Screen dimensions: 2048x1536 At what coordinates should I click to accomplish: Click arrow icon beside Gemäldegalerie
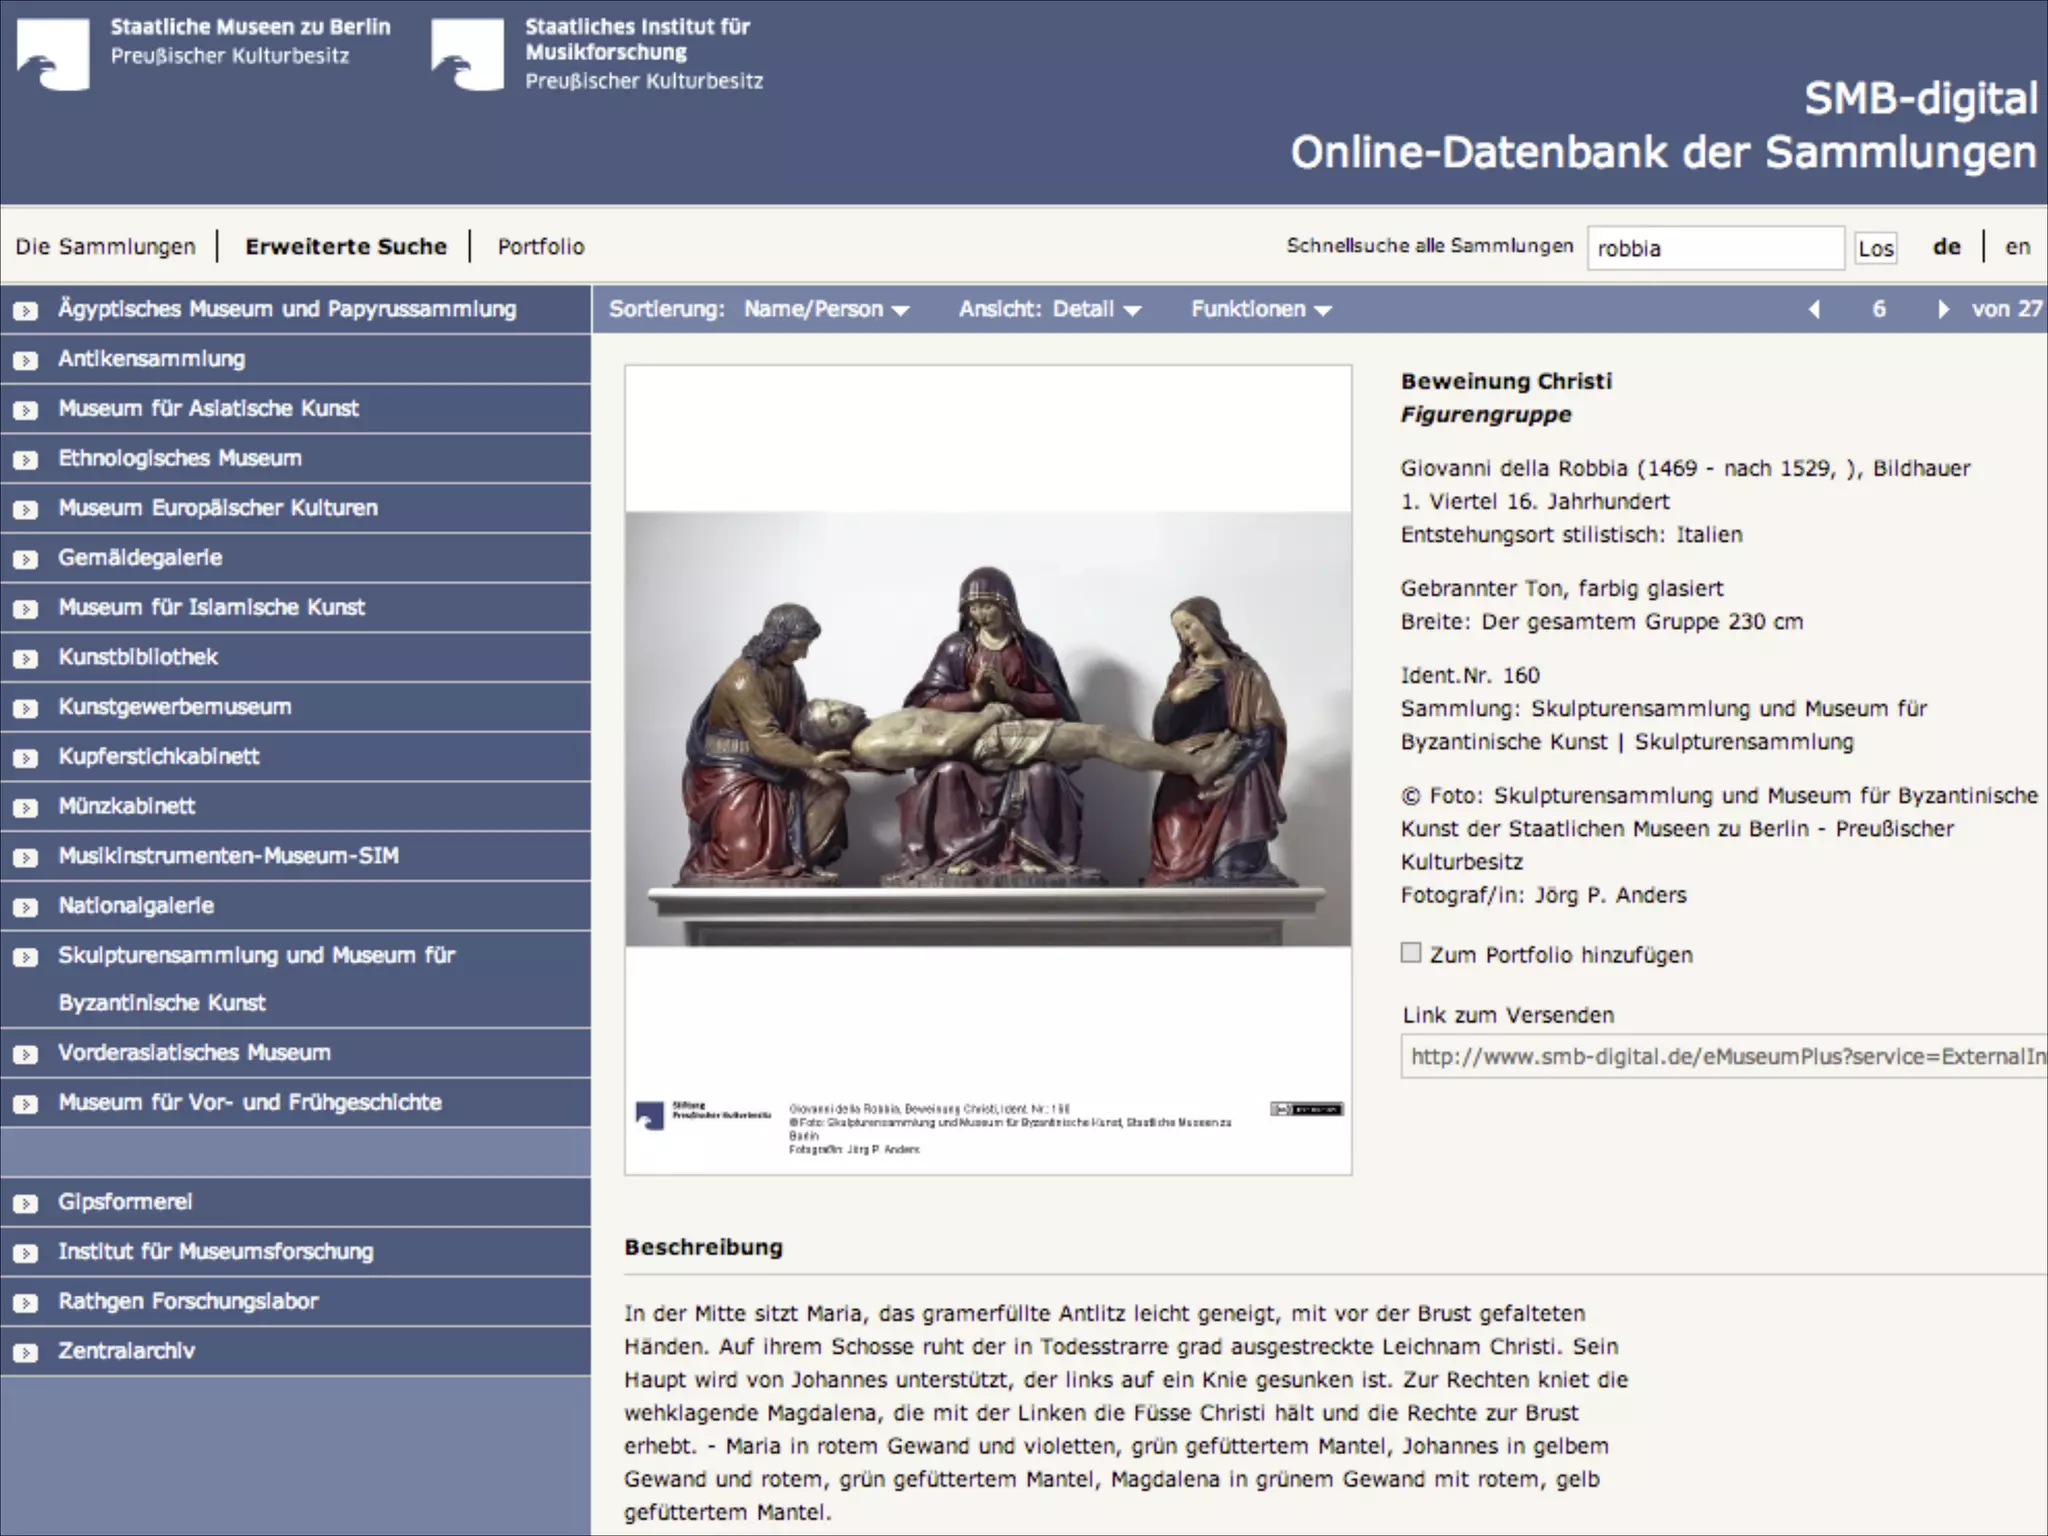pos(25,559)
